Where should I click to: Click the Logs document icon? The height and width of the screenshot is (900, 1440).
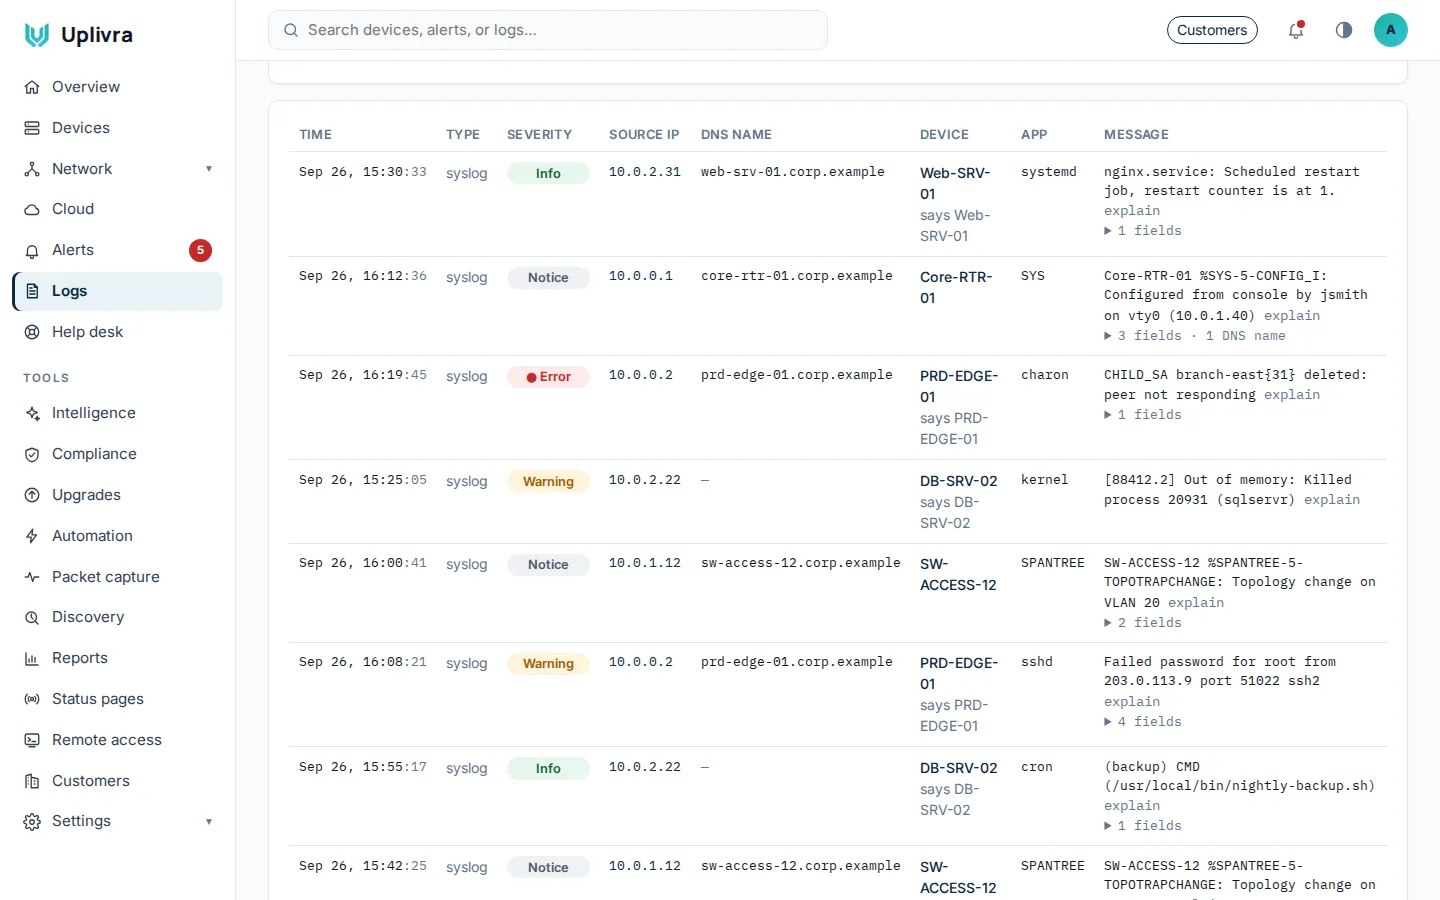click(x=32, y=291)
